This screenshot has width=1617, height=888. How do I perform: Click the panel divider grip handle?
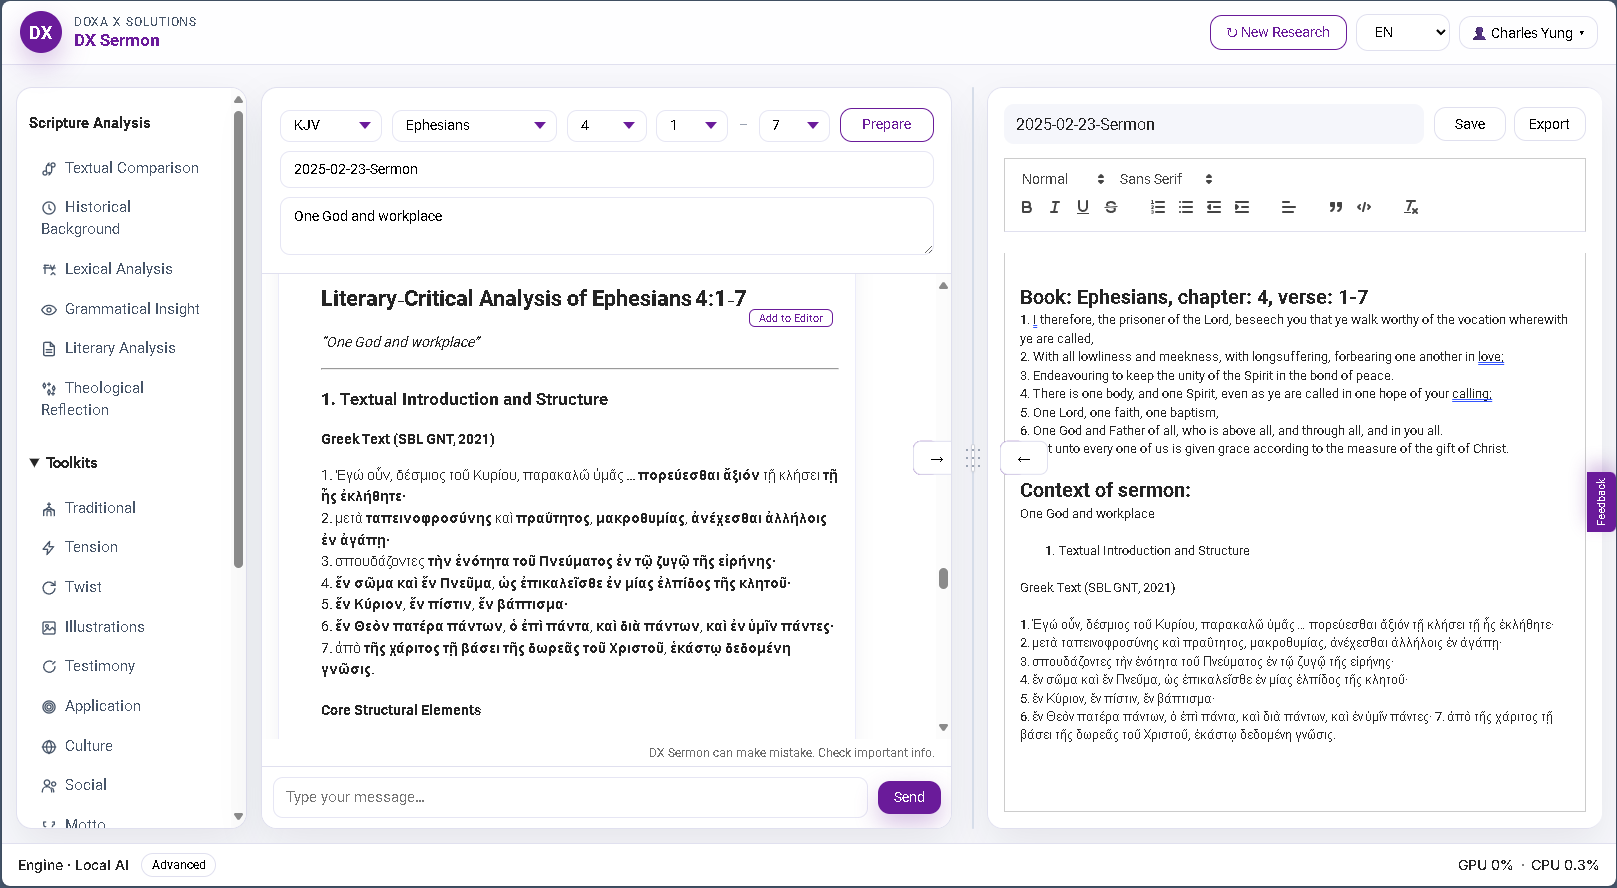973,458
